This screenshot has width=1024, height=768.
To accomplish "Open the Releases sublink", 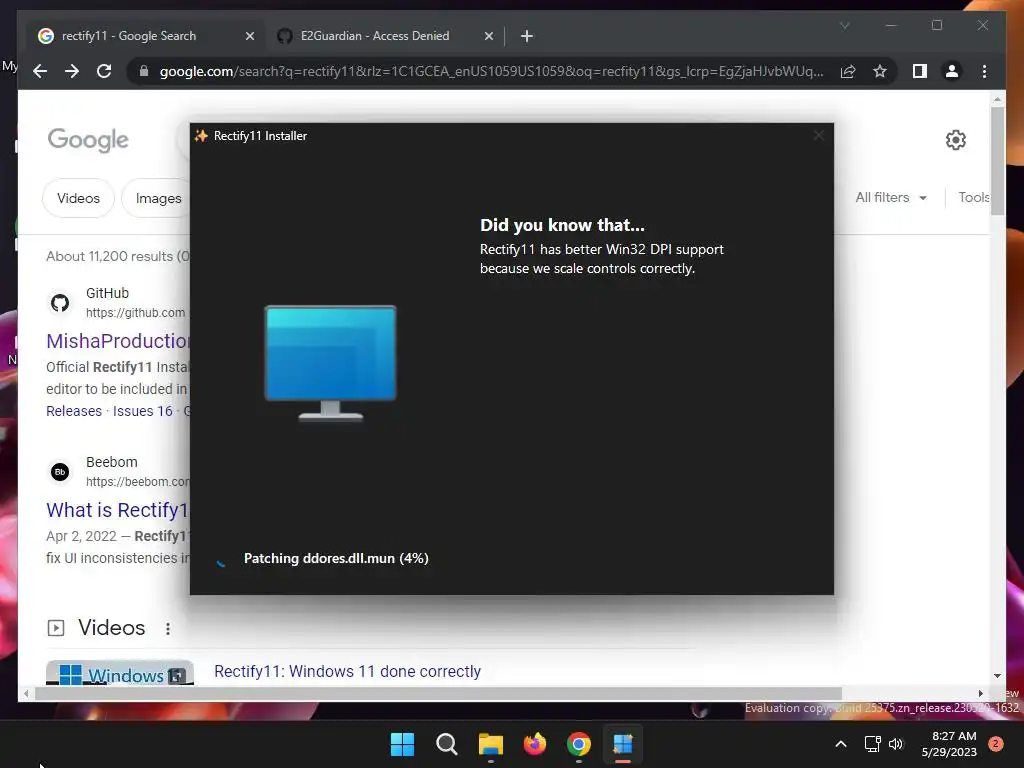I will pos(74,411).
